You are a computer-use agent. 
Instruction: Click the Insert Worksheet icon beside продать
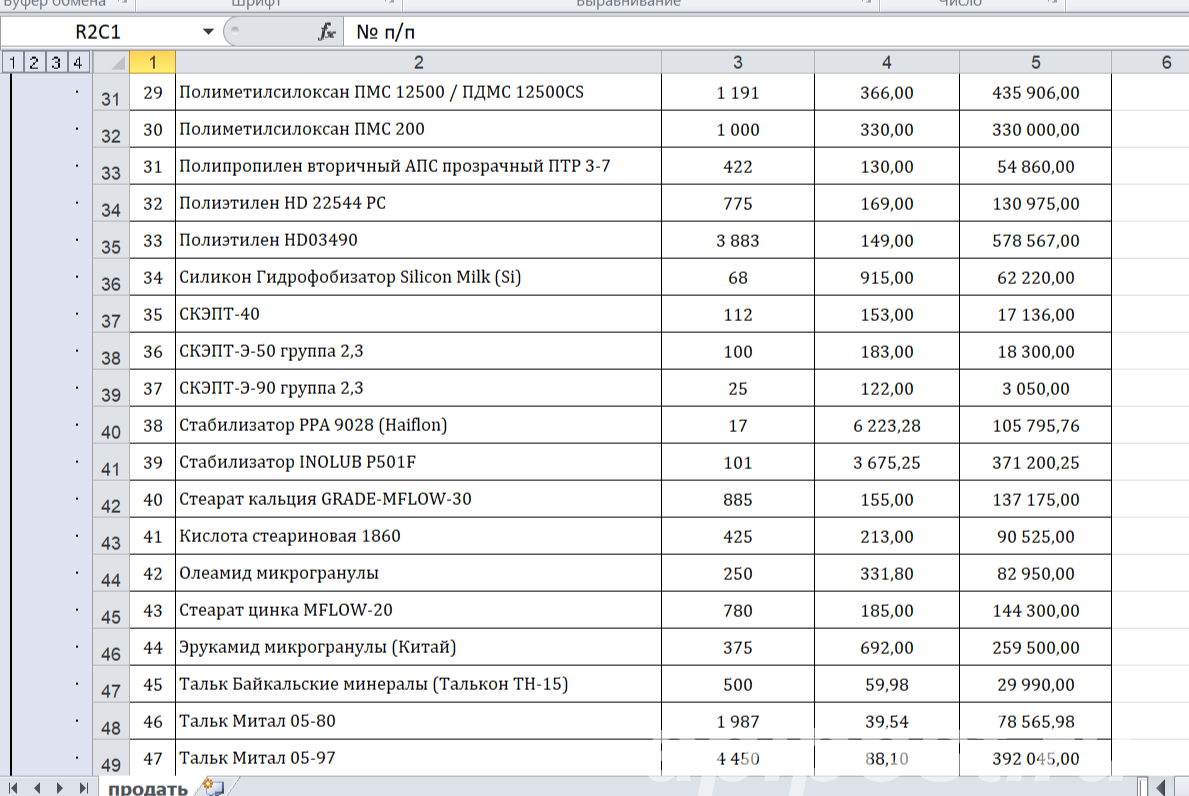(214, 788)
